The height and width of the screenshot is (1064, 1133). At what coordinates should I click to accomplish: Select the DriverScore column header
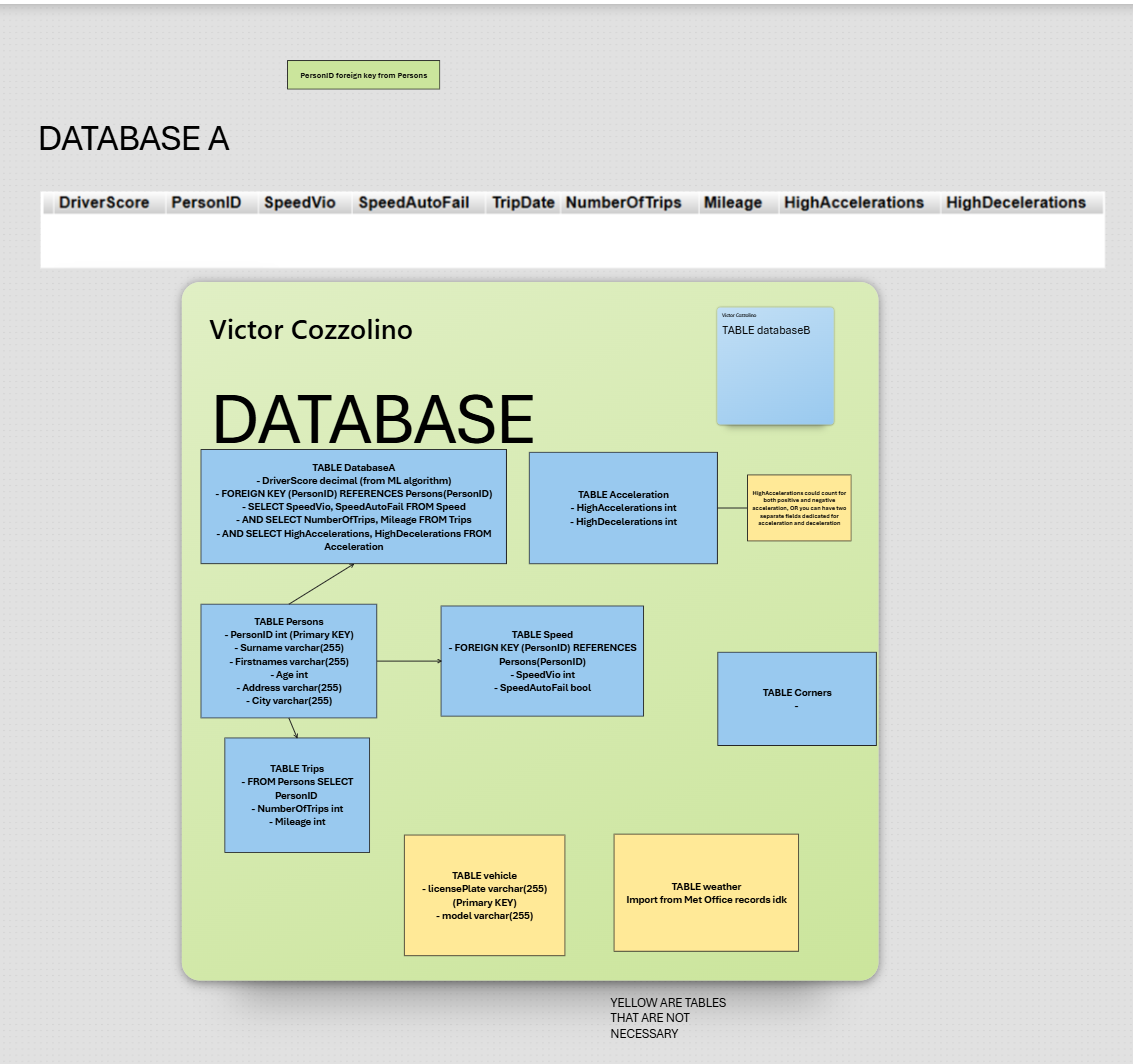tap(104, 203)
